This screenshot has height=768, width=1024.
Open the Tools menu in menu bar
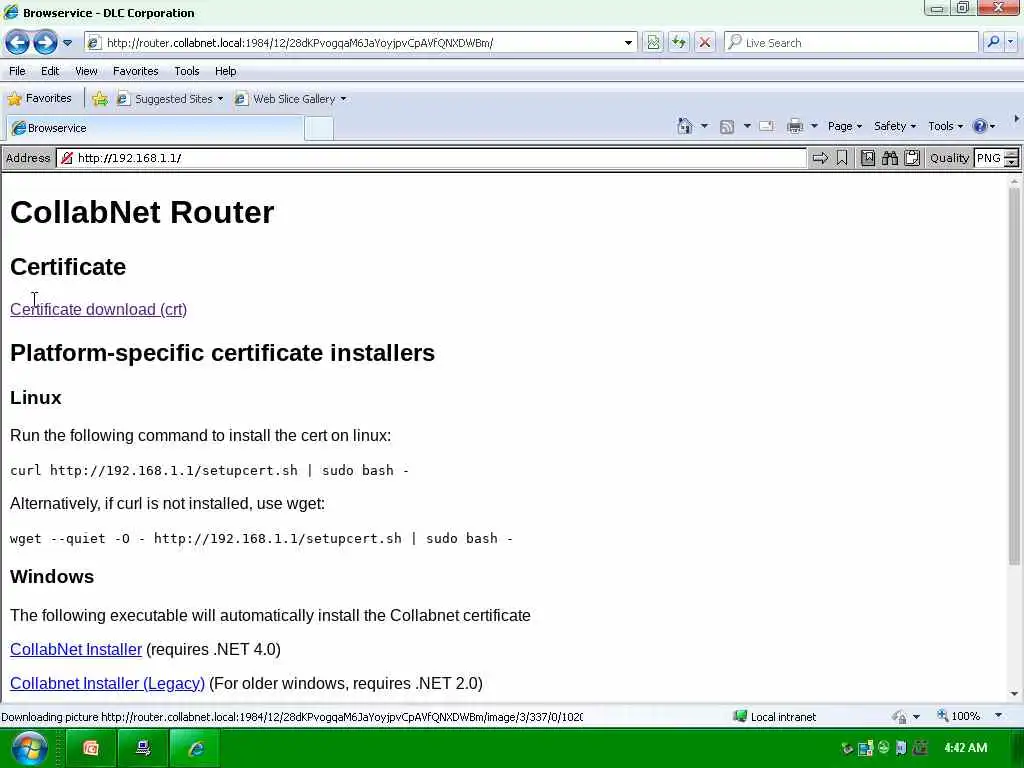pyautogui.click(x=187, y=71)
